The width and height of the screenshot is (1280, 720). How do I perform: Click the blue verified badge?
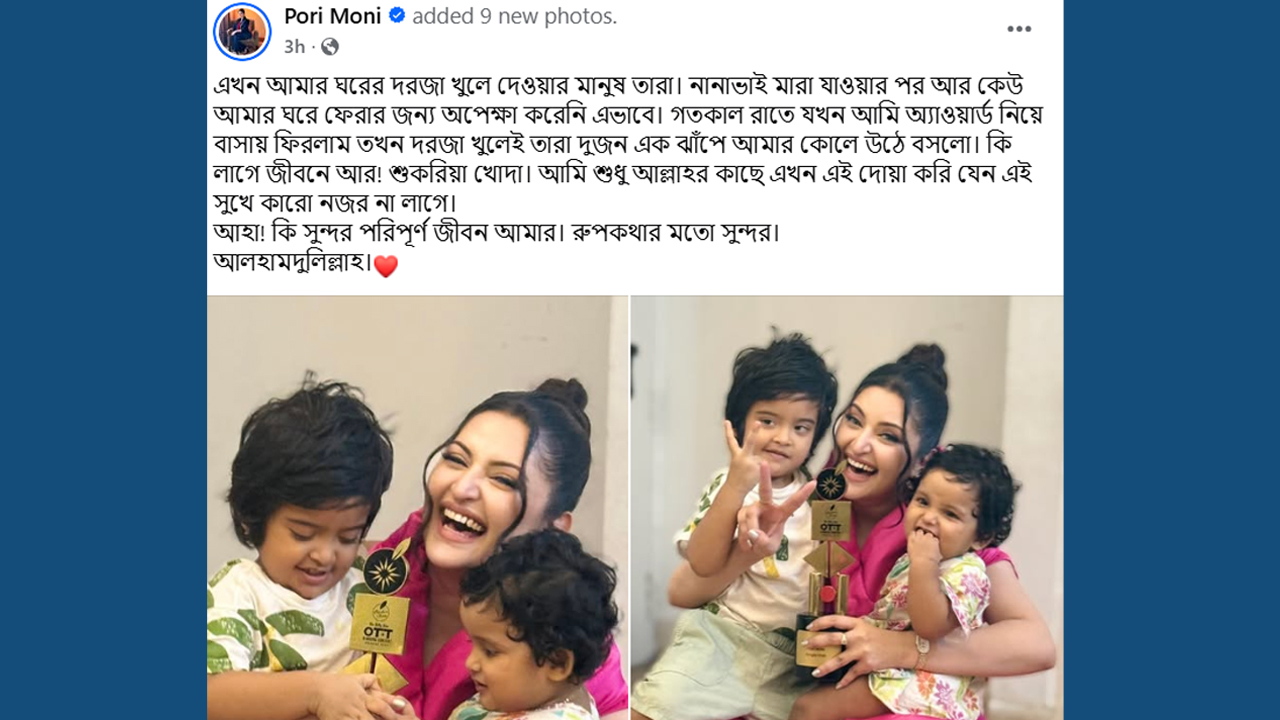397,15
